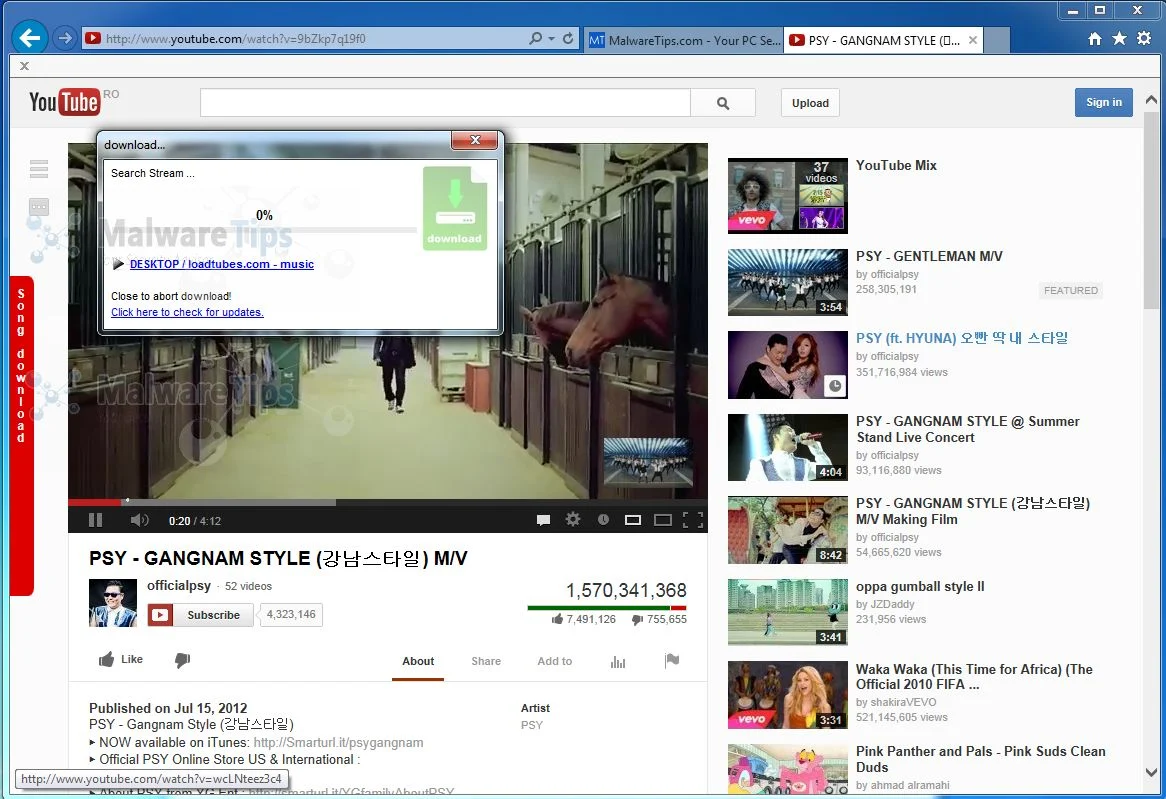Seek on the video progress bar
The height and width of the screenshot is (799, 1166).
[387, 501]
